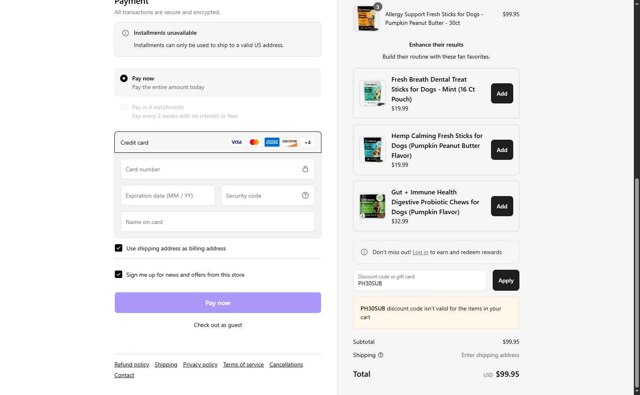640x395 pixels.
Task: Open the security code help icon
Action: tap(305, 195)
